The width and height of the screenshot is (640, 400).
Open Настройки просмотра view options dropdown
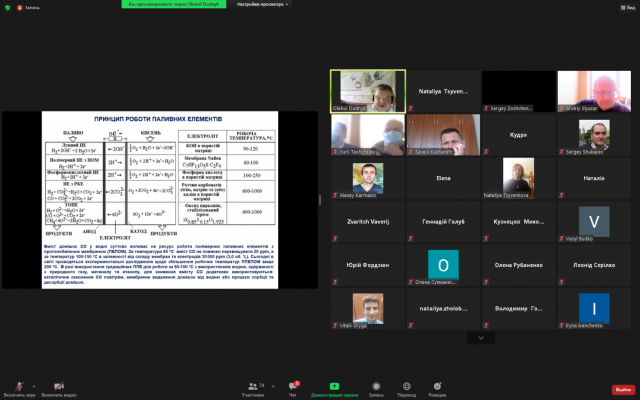click(x=262, y=4)
